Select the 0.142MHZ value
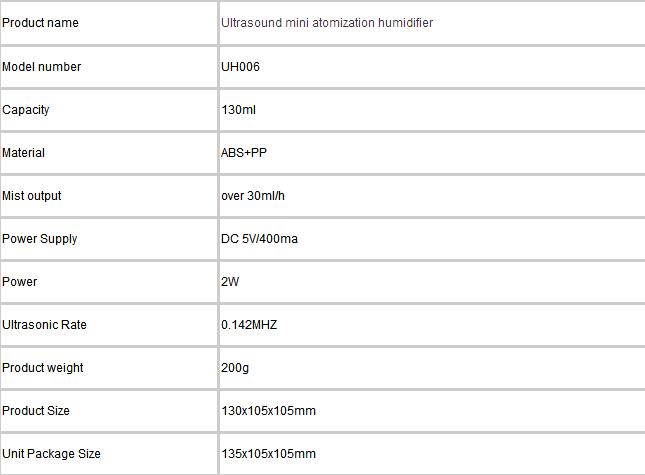 (249, 324)
